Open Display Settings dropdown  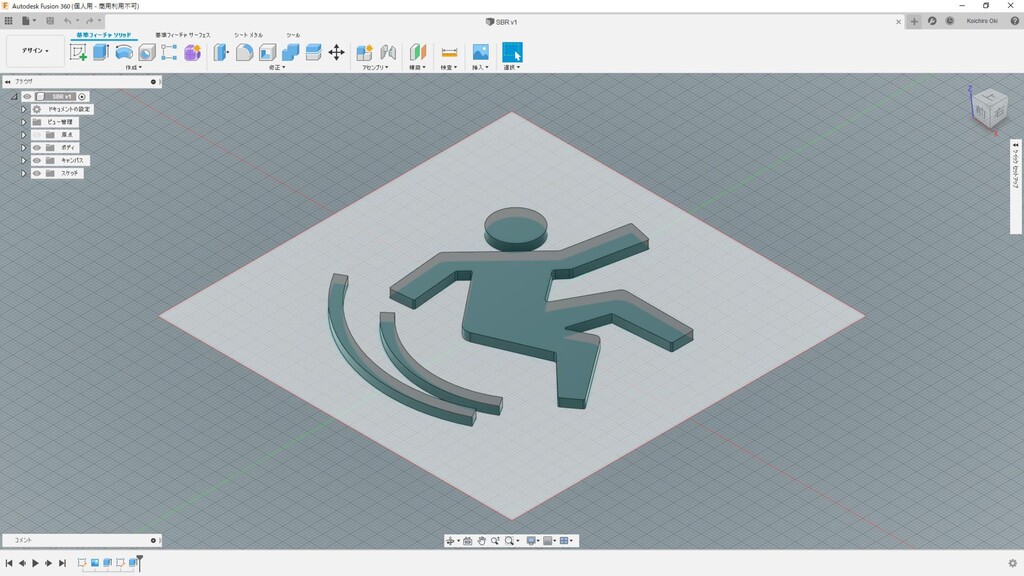[x=532, y=541]
